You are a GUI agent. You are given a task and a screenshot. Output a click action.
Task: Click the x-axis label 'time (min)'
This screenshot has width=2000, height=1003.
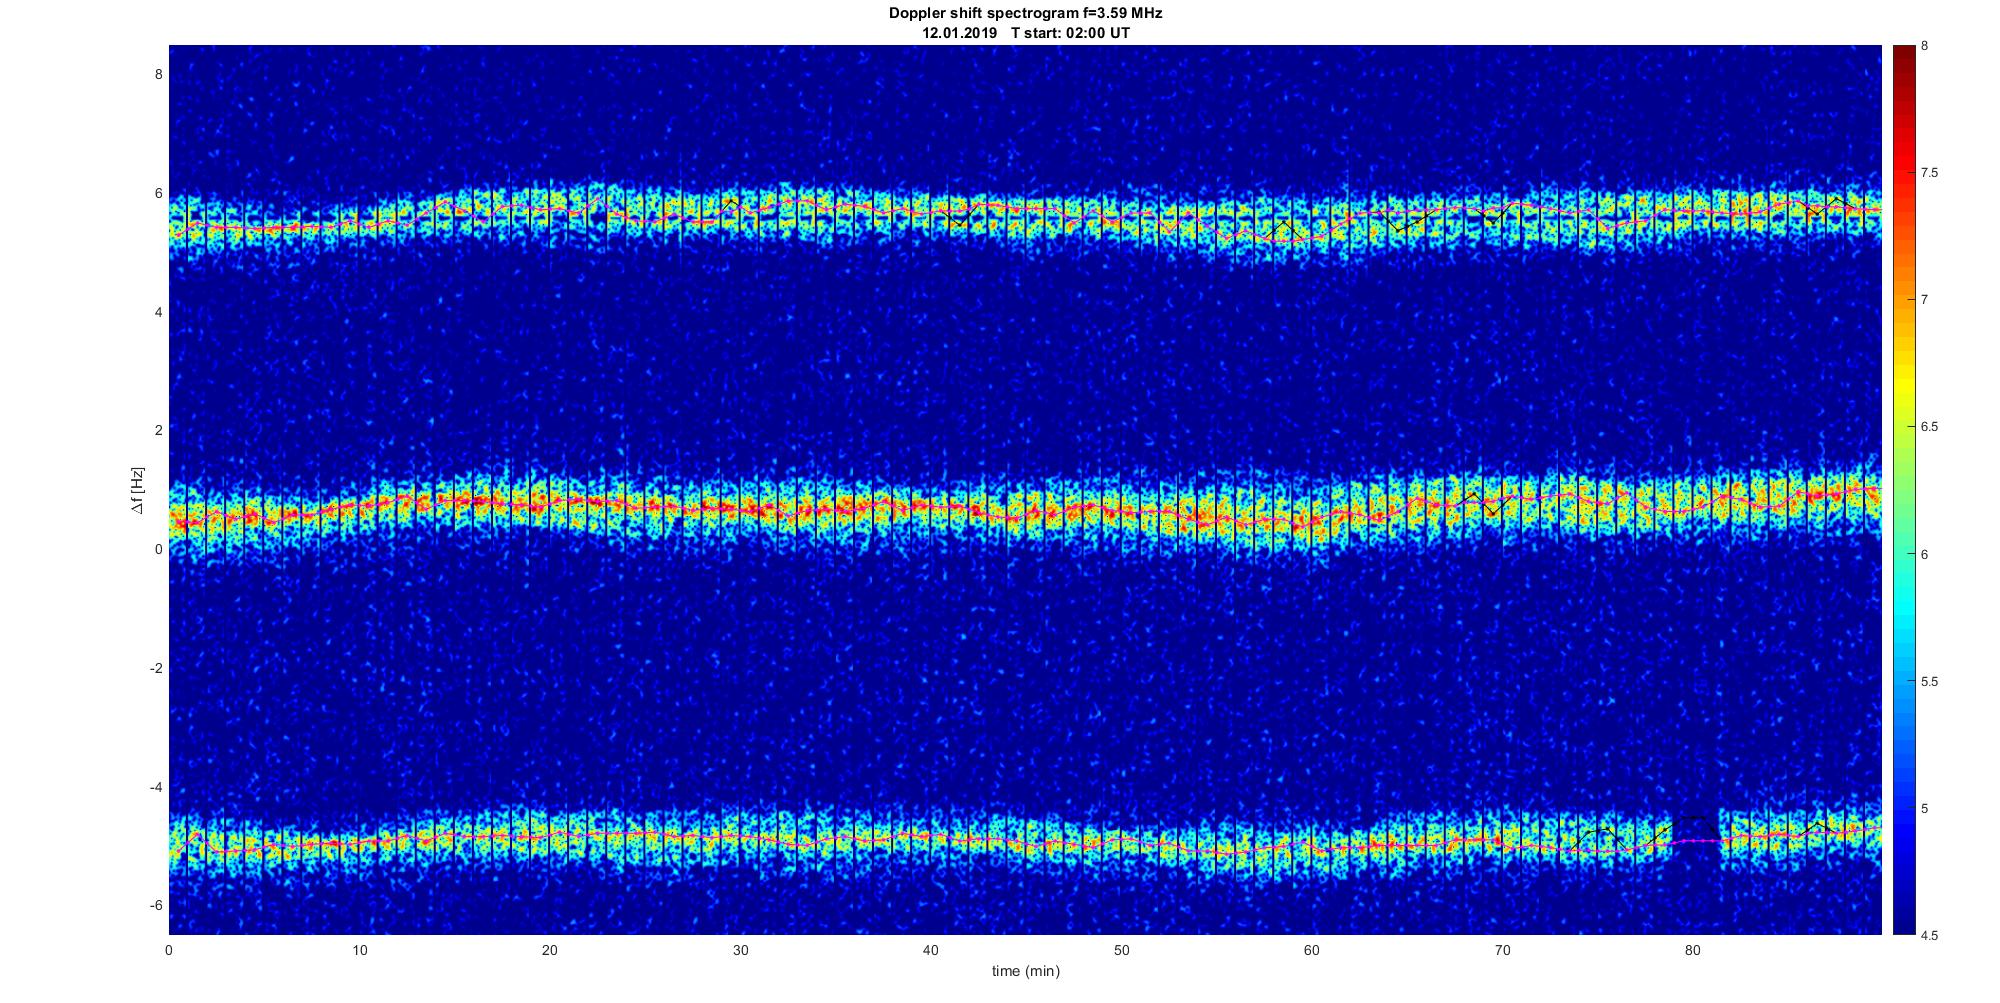tap(1025, 971)
